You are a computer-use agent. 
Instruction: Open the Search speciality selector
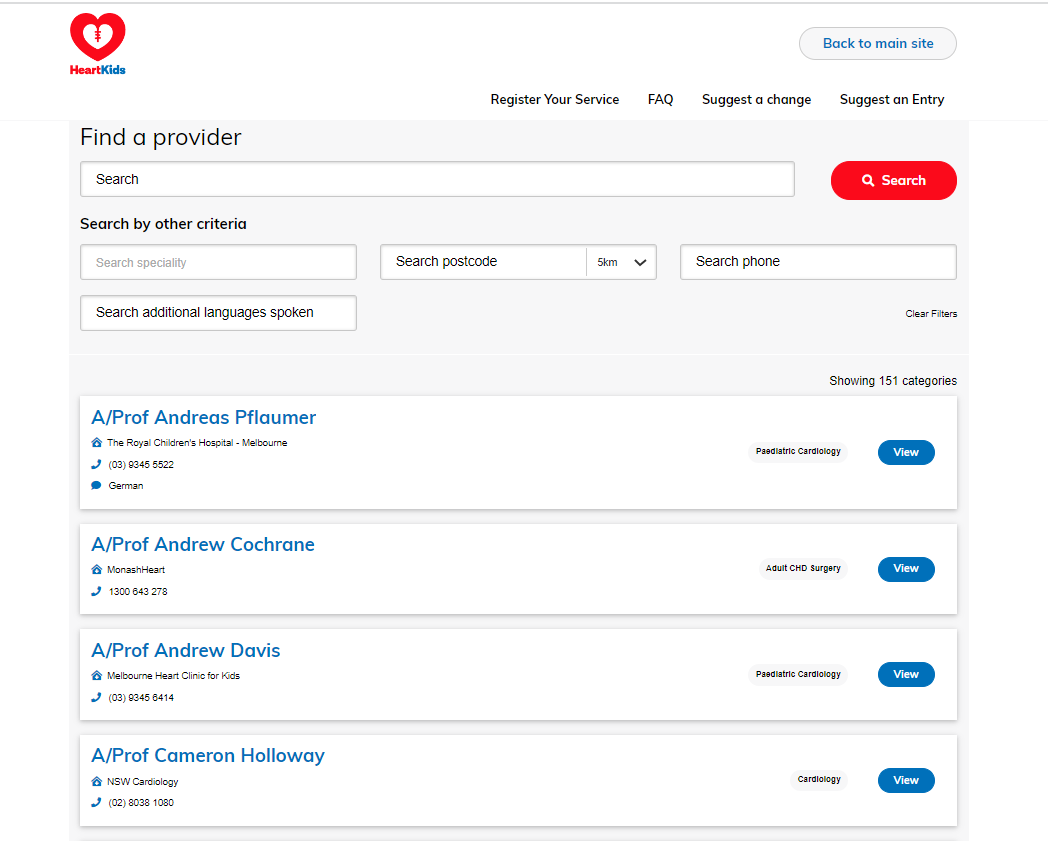tap(218, 262)
